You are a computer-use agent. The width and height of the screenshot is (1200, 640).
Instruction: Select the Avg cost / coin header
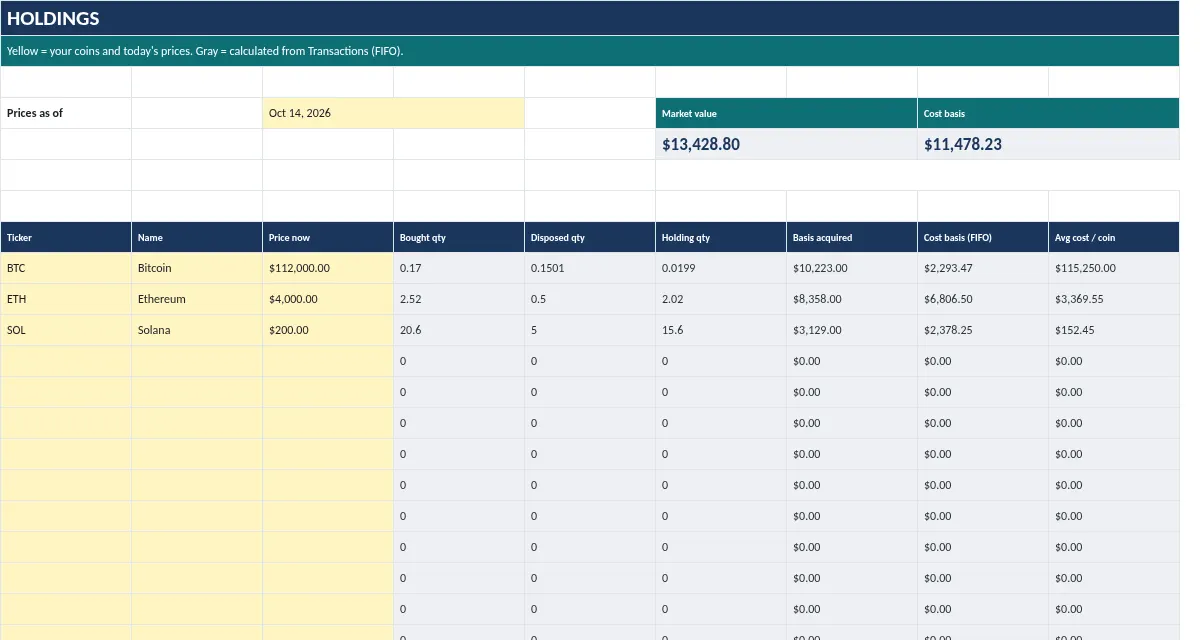(x=1114, y=237)
